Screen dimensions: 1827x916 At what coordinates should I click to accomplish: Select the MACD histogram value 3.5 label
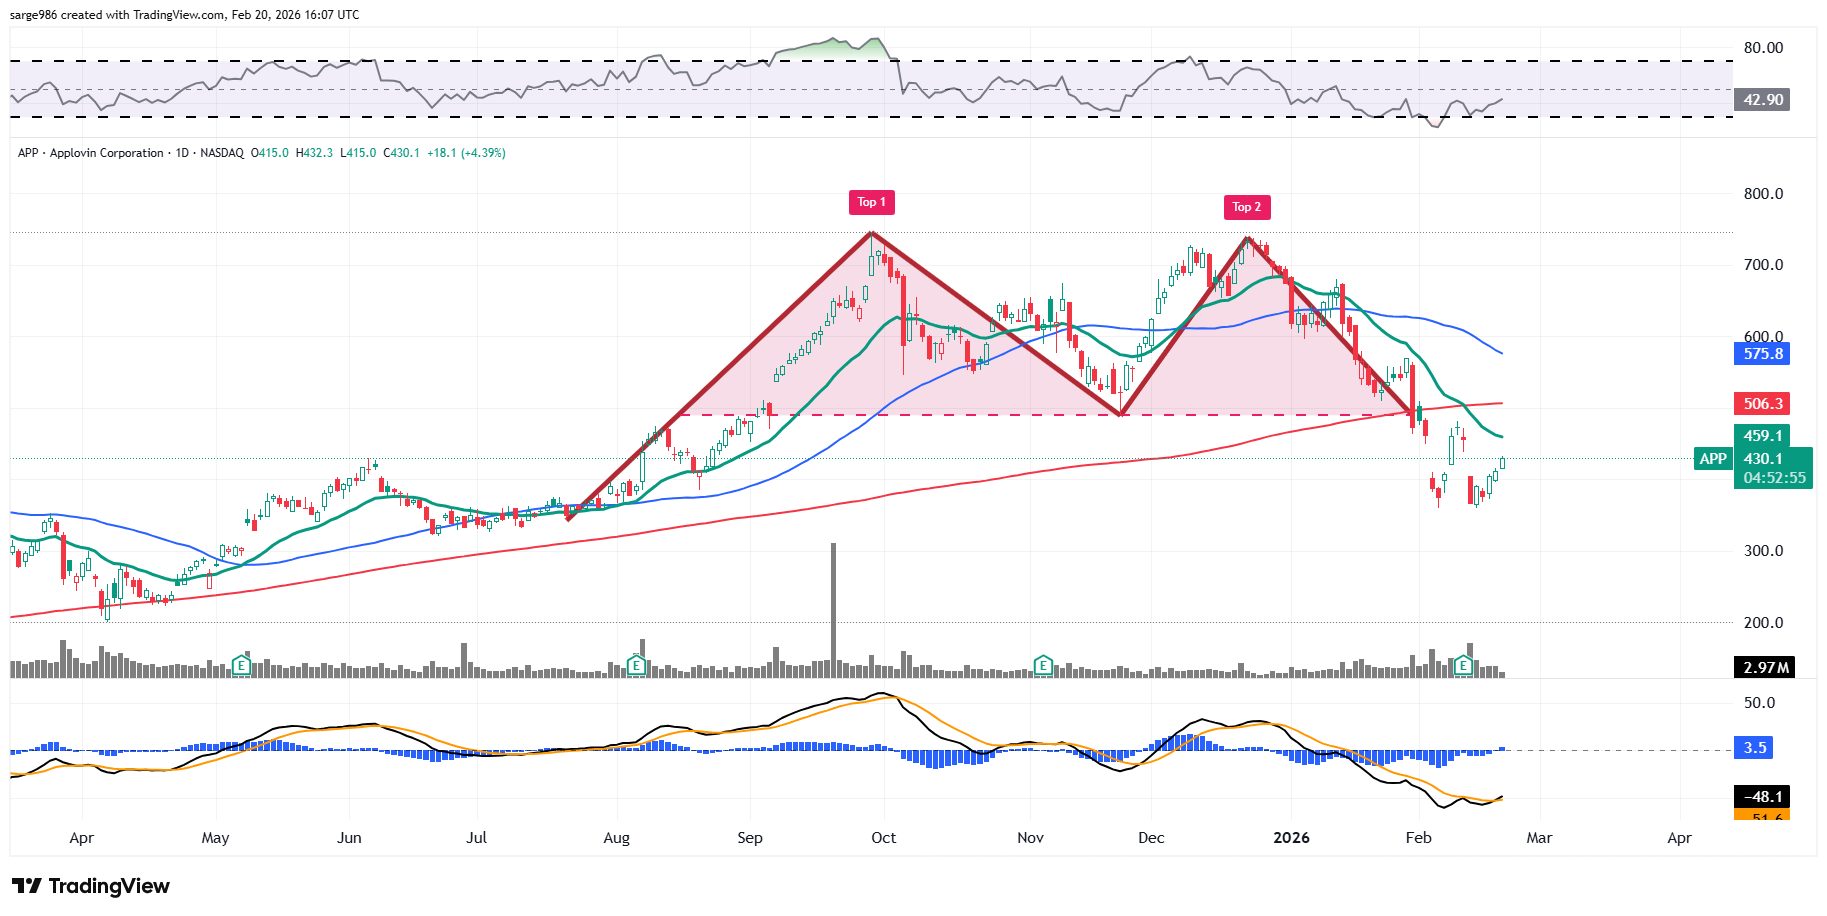[x=1755, y=748]
